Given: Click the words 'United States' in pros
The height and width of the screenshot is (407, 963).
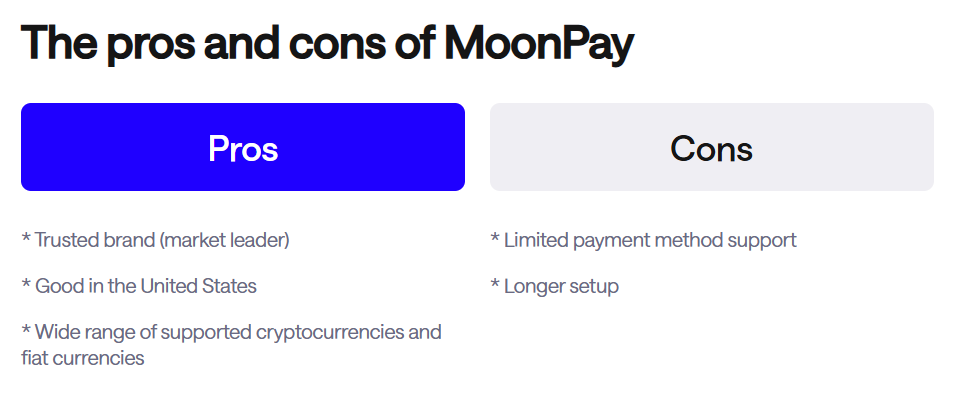Looking at the screenshot, I should pyautogui.click(x=198, y=286).
